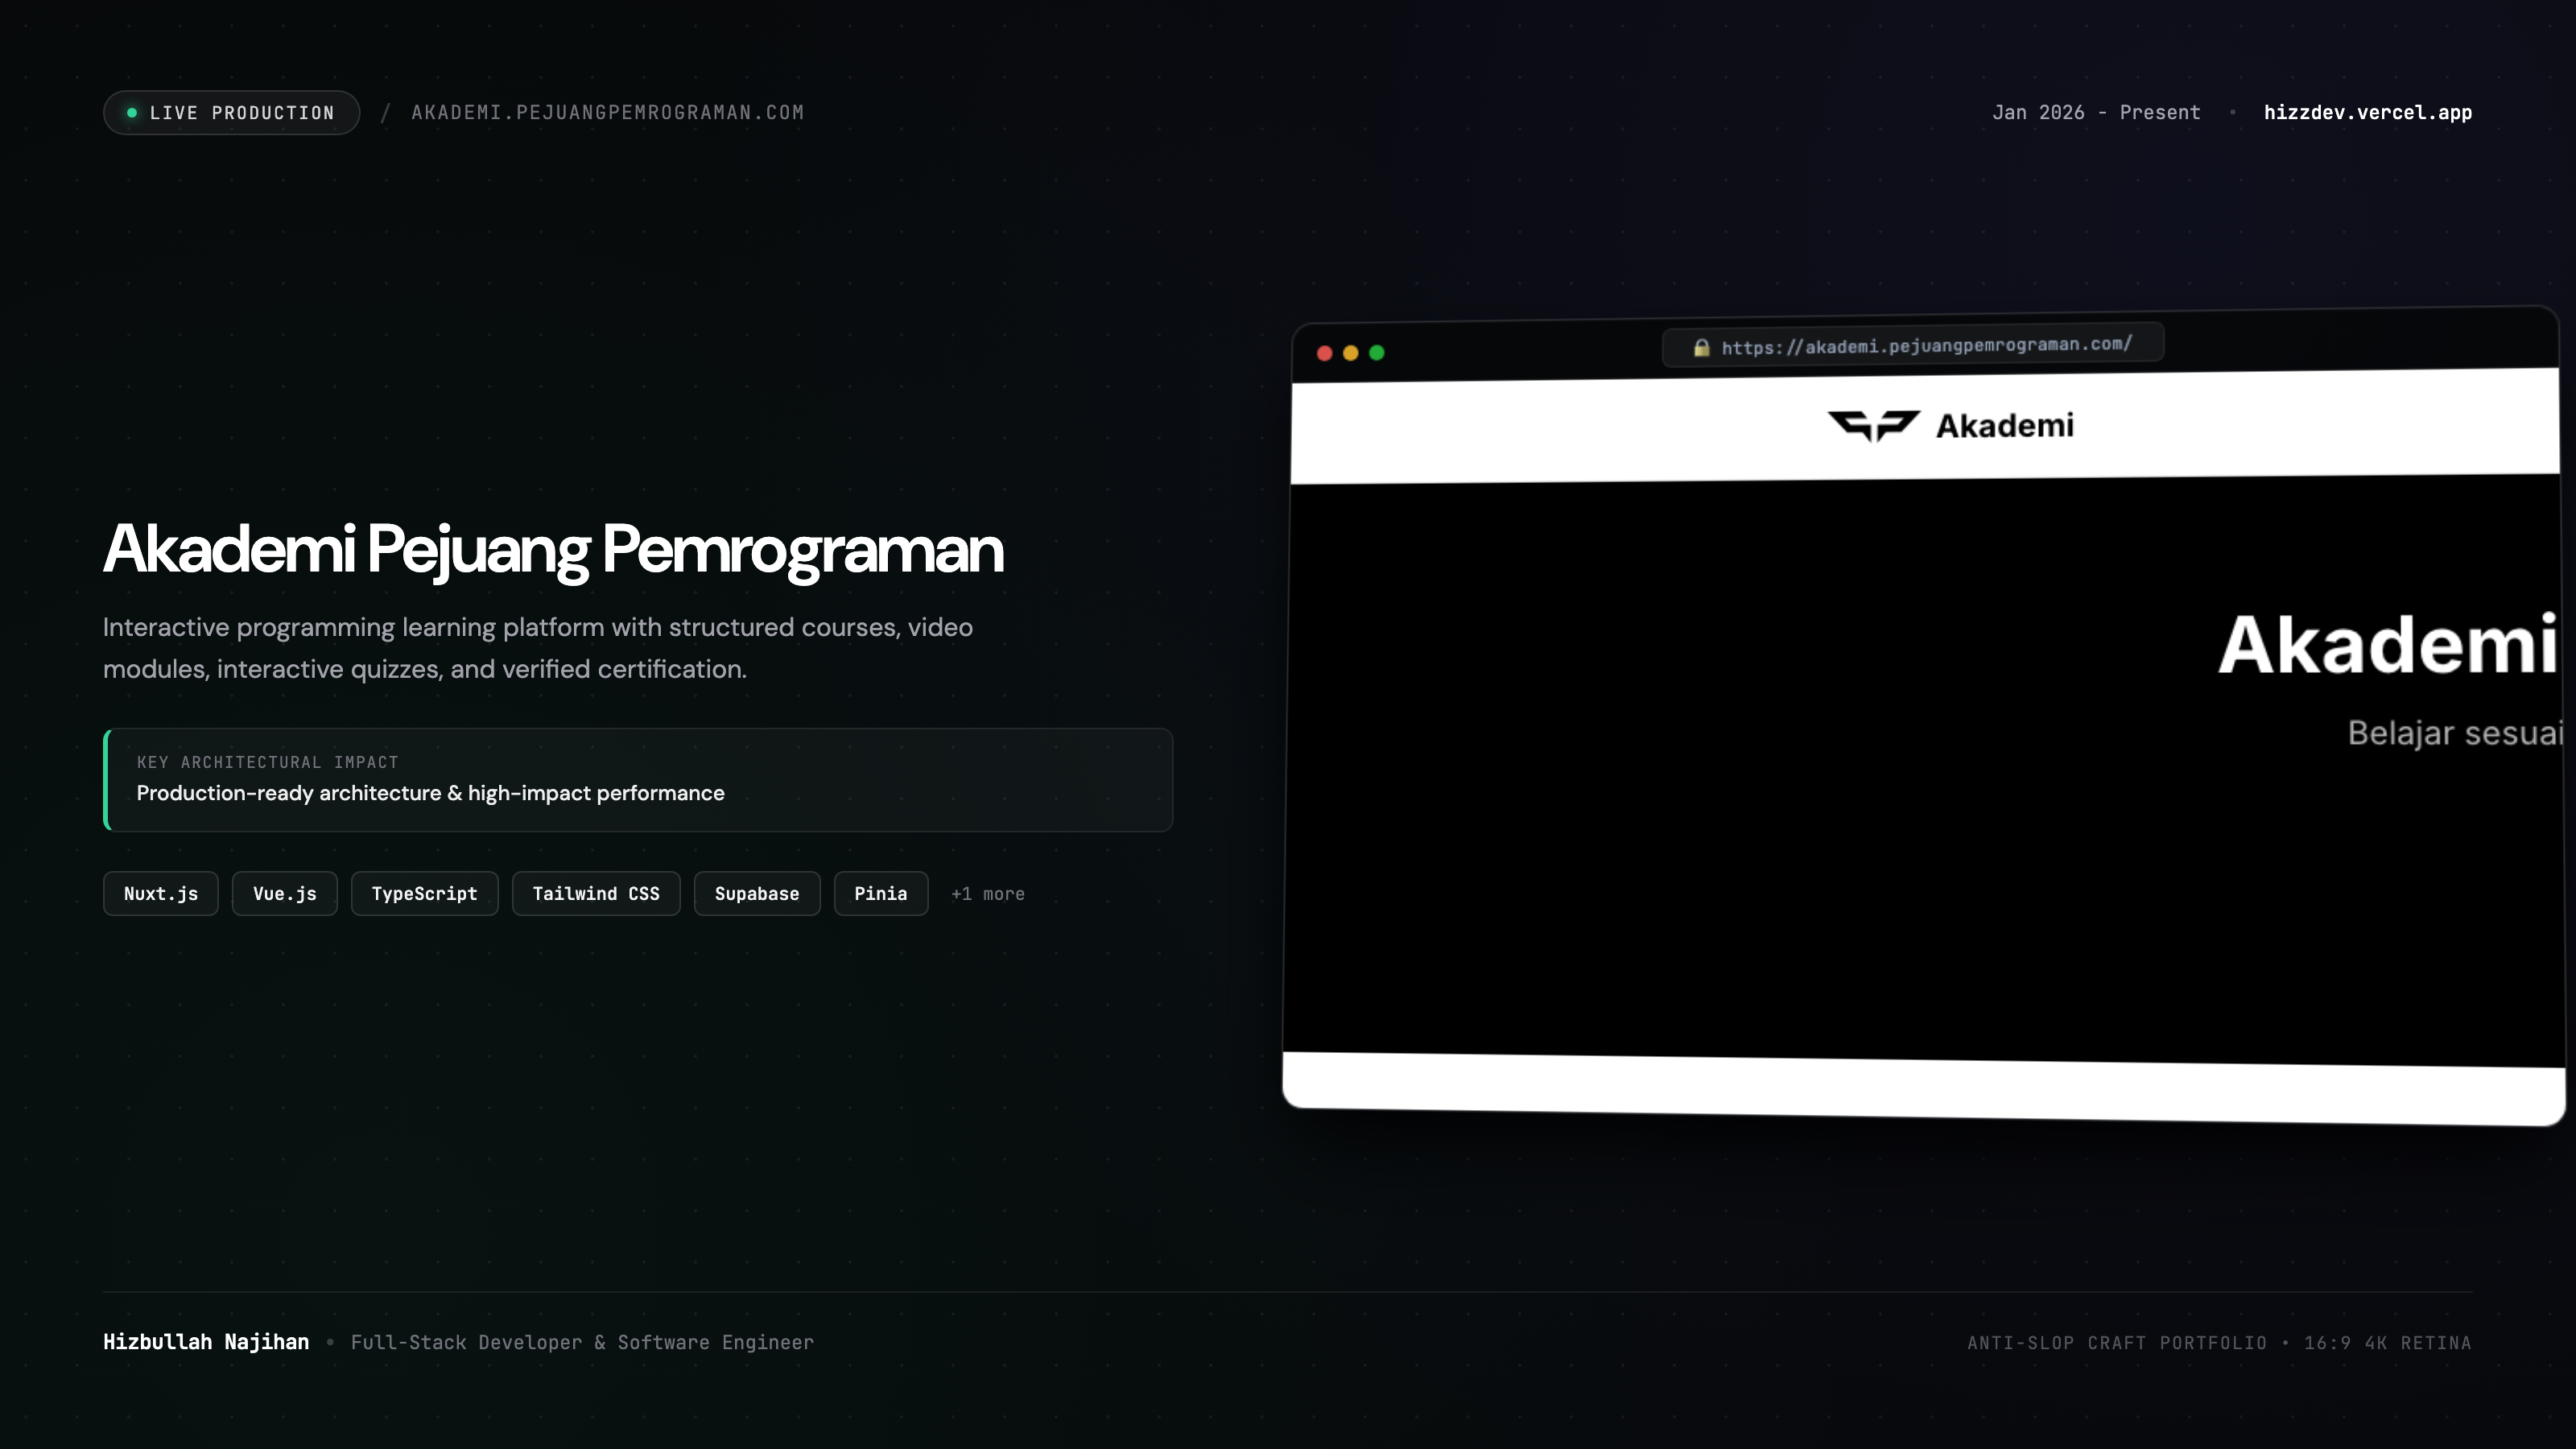
Task: Click the LIVE PRODUCTION status badge
Action: pos(231,113)
